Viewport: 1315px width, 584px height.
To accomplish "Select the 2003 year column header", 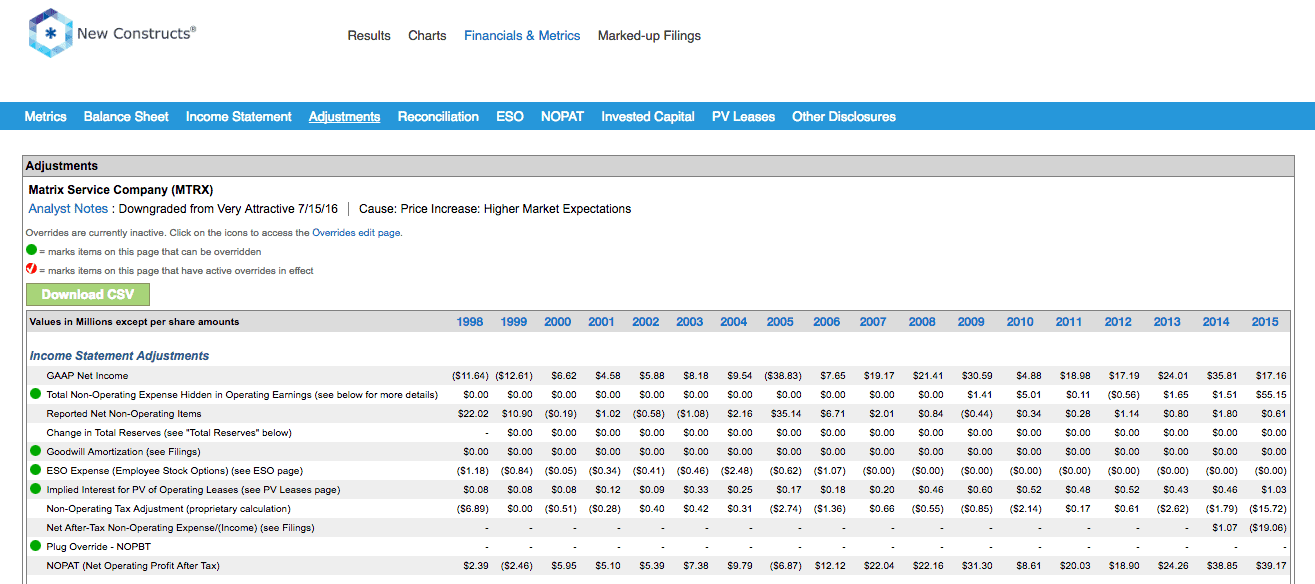I will (x=690, y=322).
